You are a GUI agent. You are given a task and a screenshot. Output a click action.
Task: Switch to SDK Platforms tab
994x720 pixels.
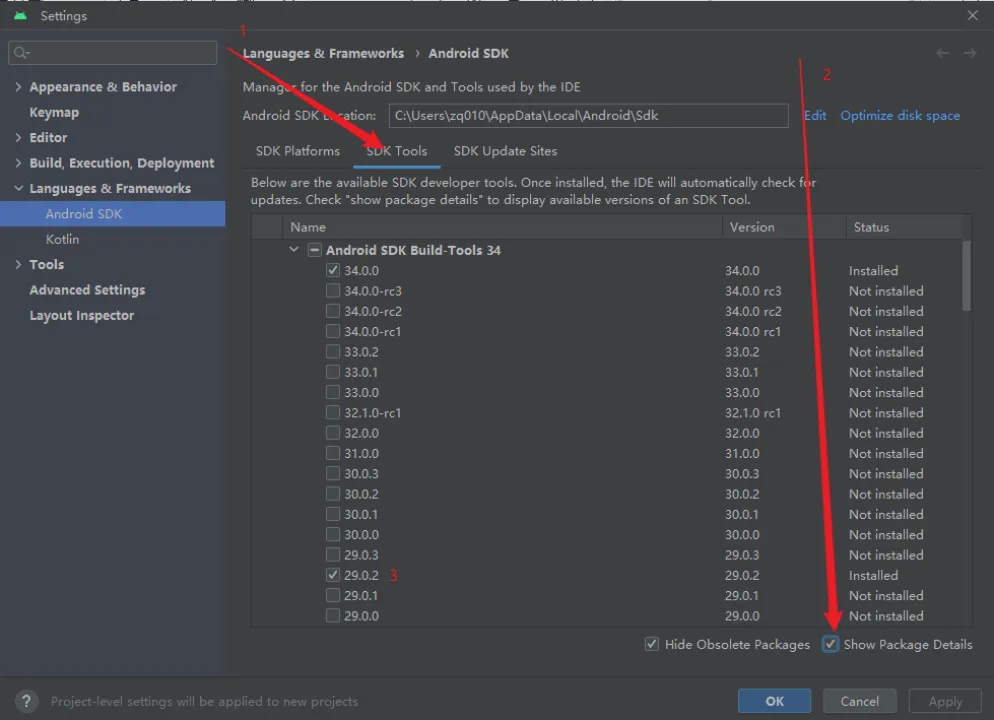(x=297, y=151)
